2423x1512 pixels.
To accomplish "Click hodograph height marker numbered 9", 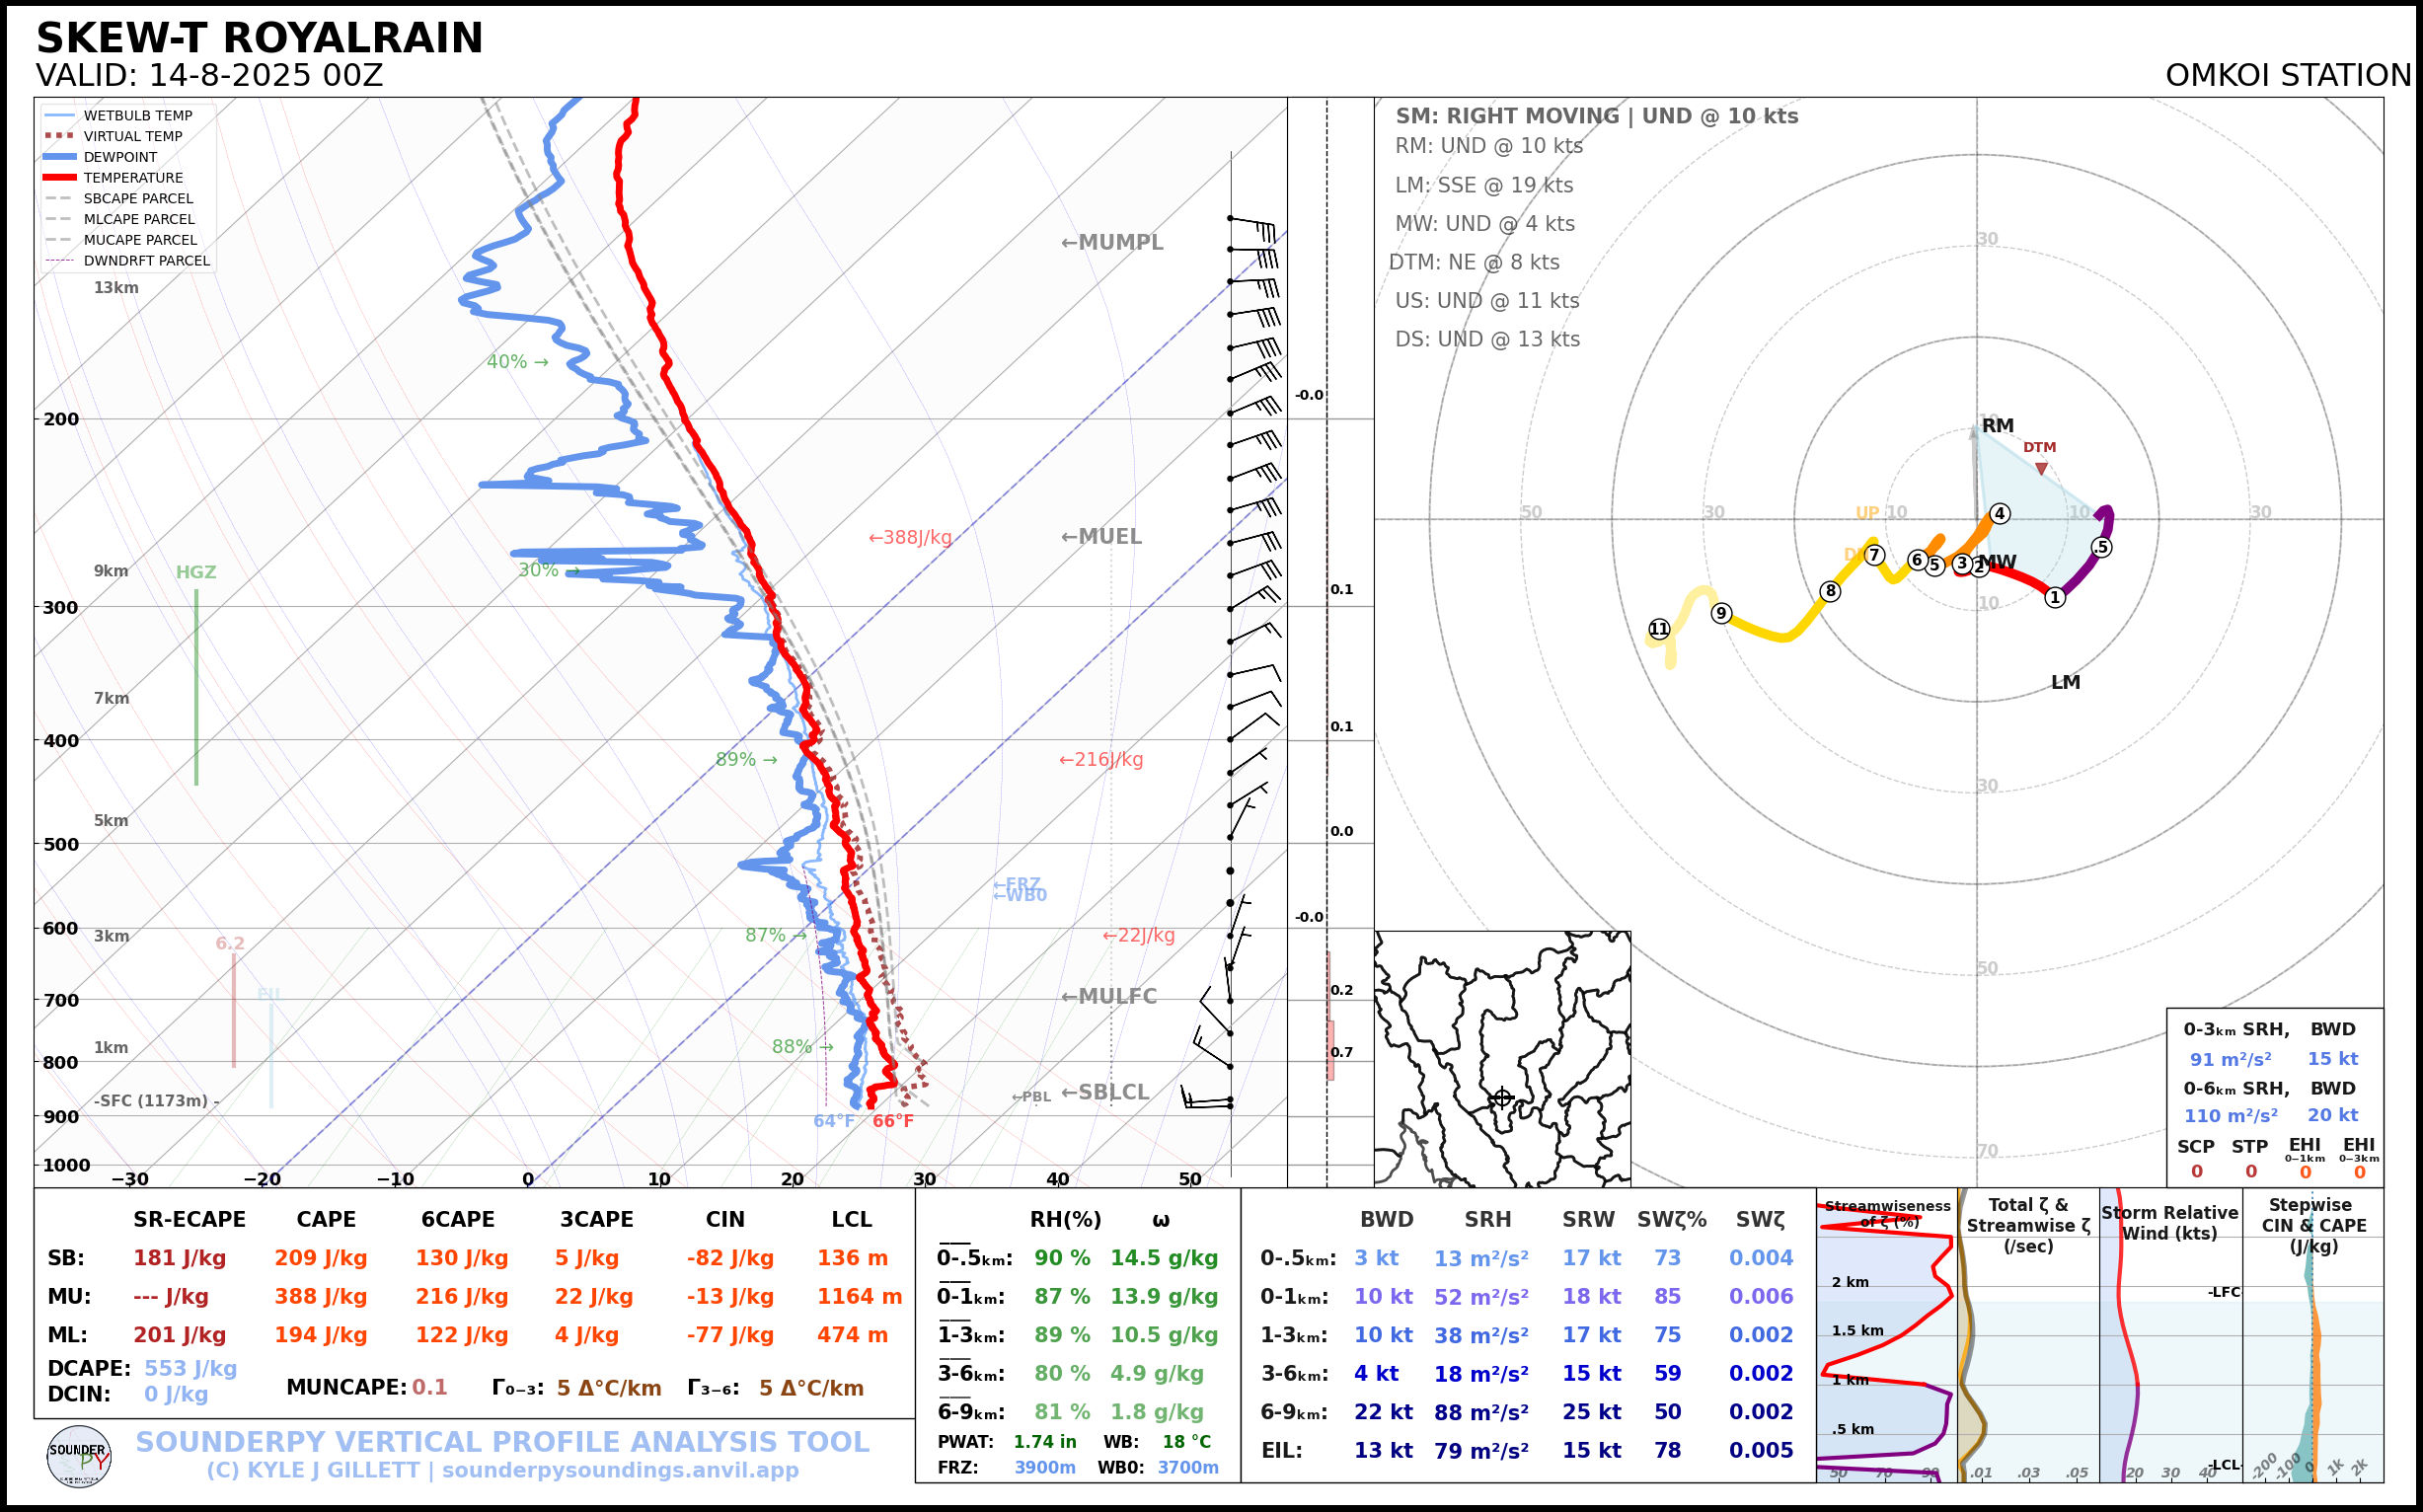I will (x=1721, y=613).
